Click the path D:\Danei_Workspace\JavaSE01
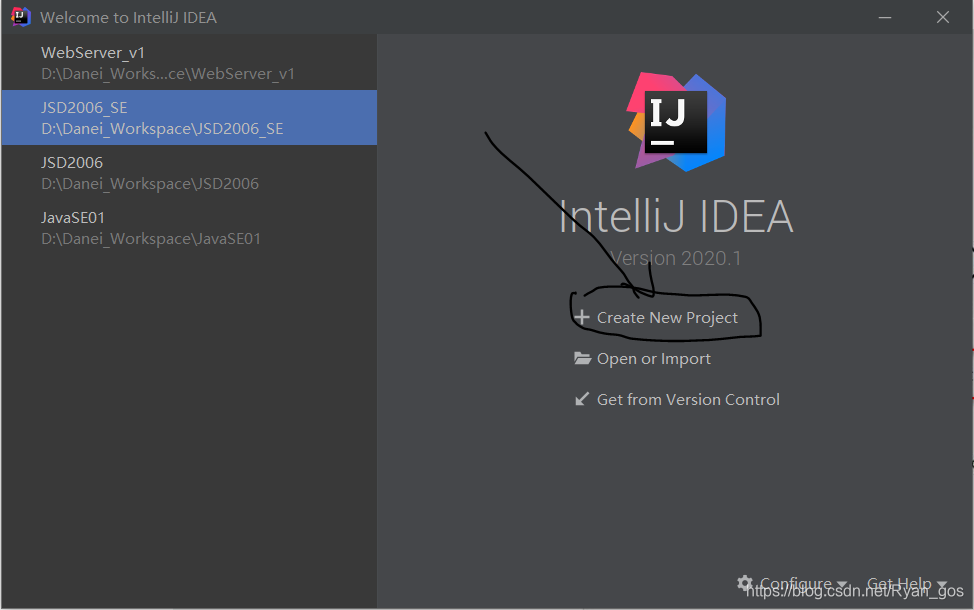The height and width of the screenshot is (610, 974). [x=151, y=239]
